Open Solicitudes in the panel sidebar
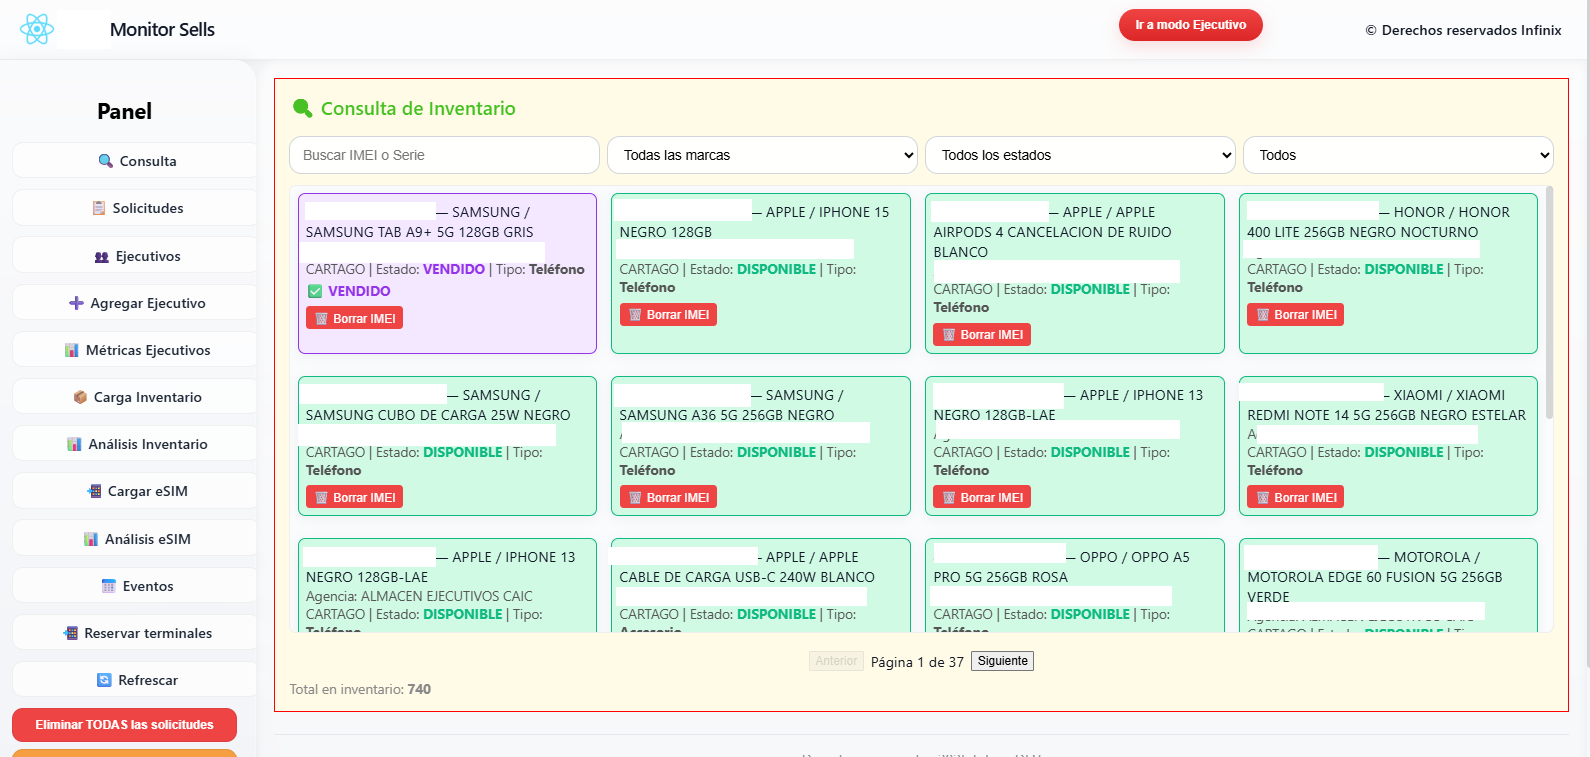This screenshot has width=1590, height=757. [135, 208]
